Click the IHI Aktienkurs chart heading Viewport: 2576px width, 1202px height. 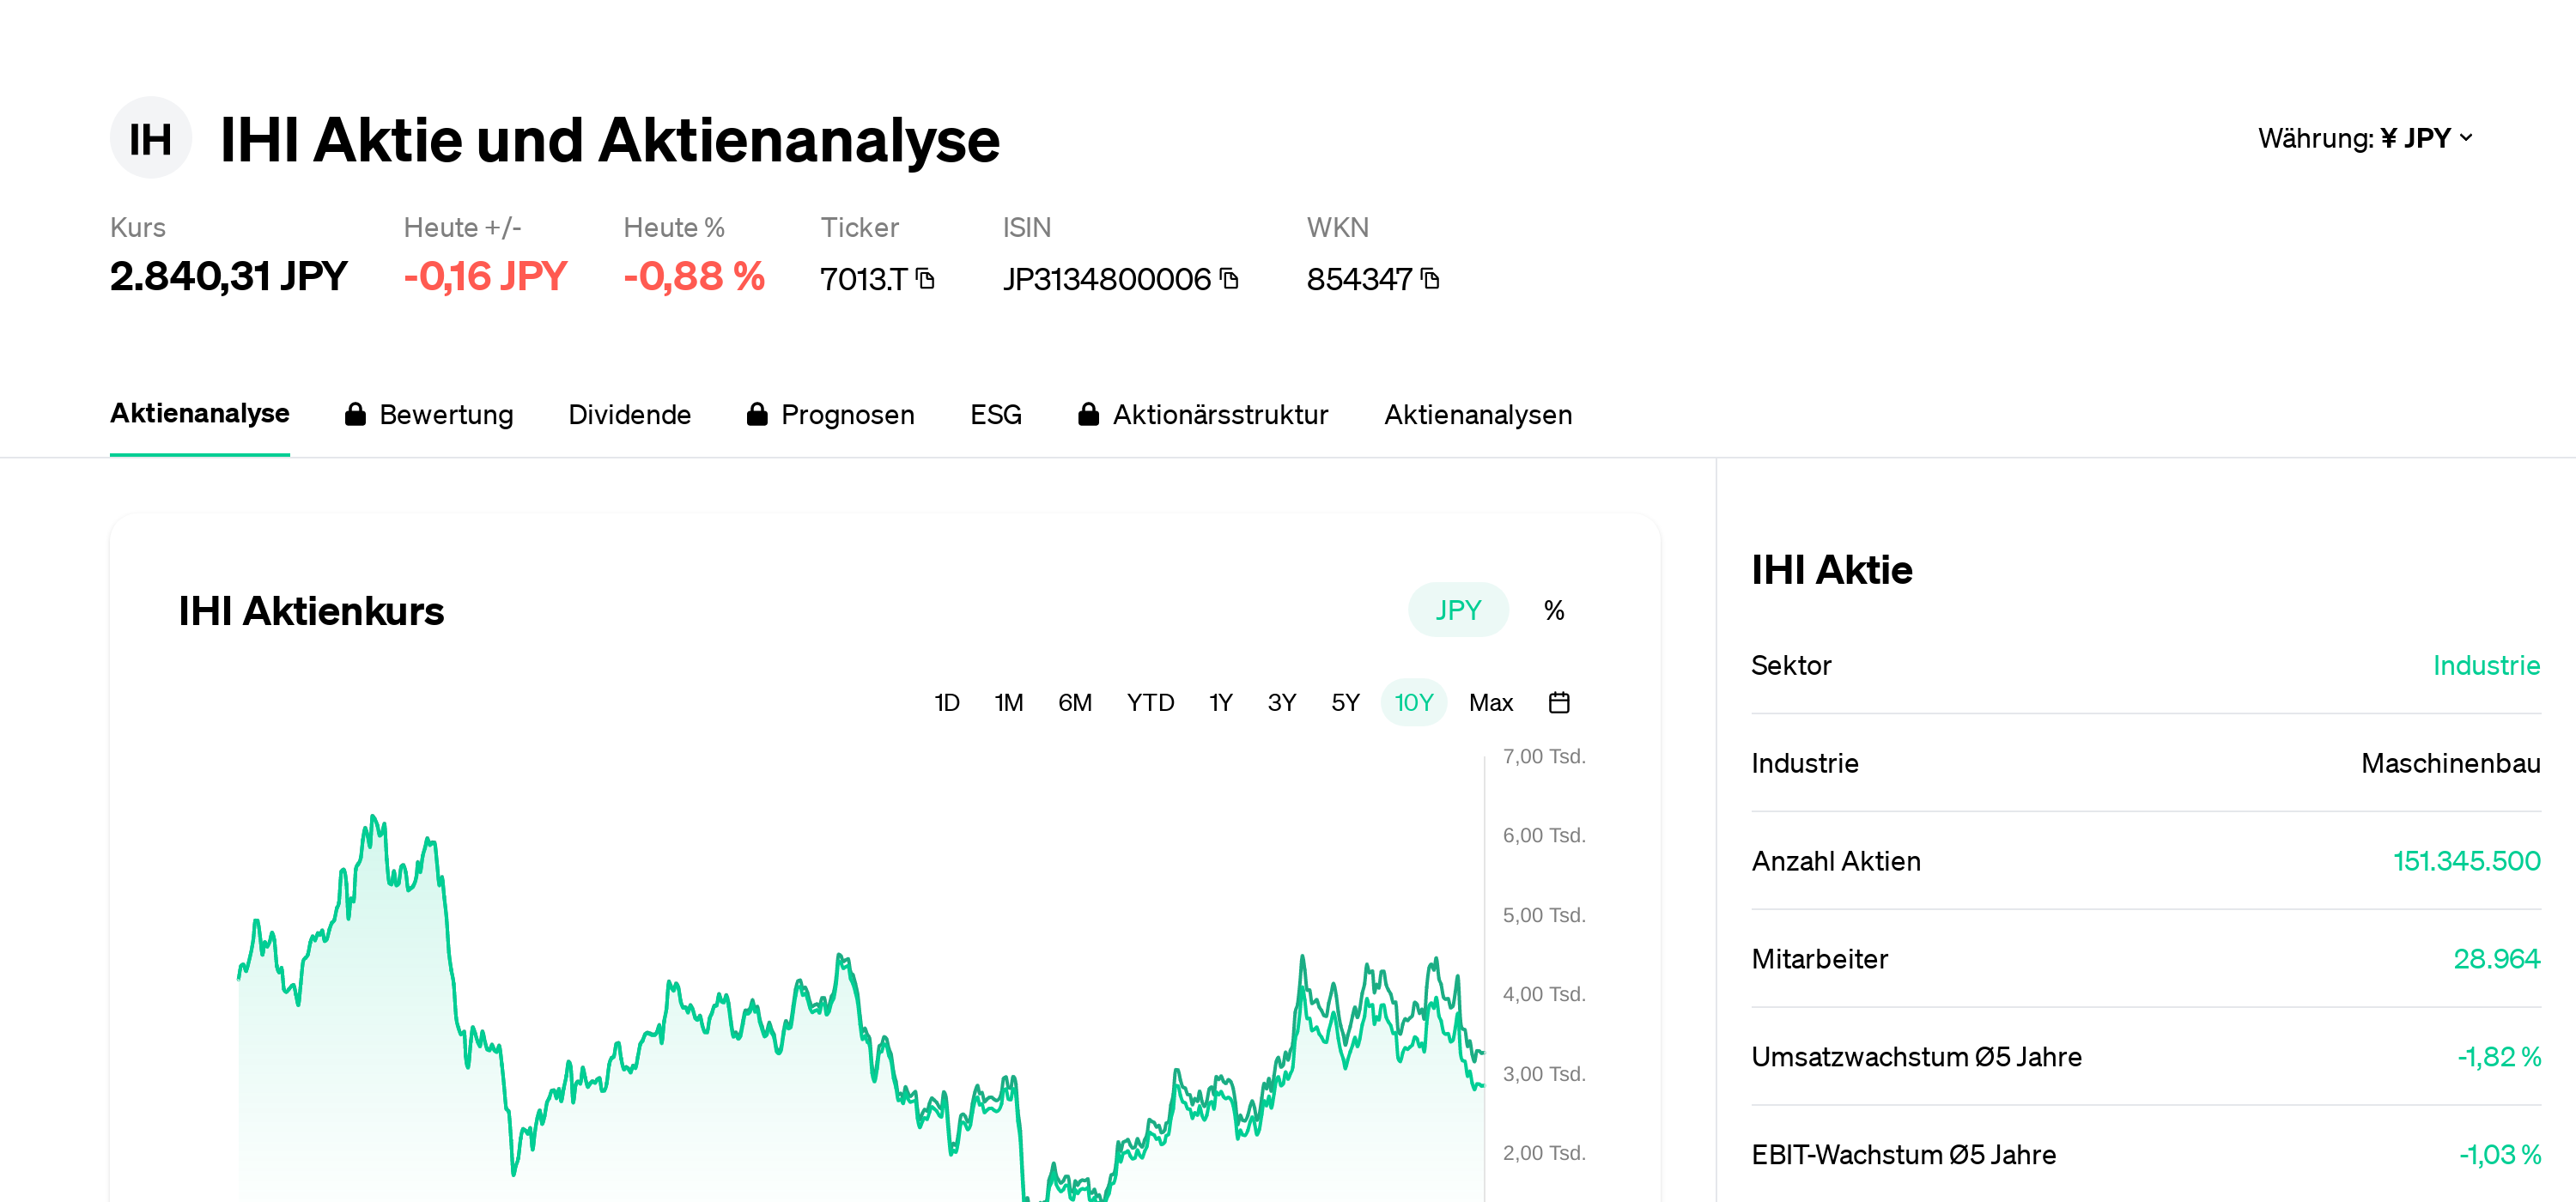(x=311, y=611)
